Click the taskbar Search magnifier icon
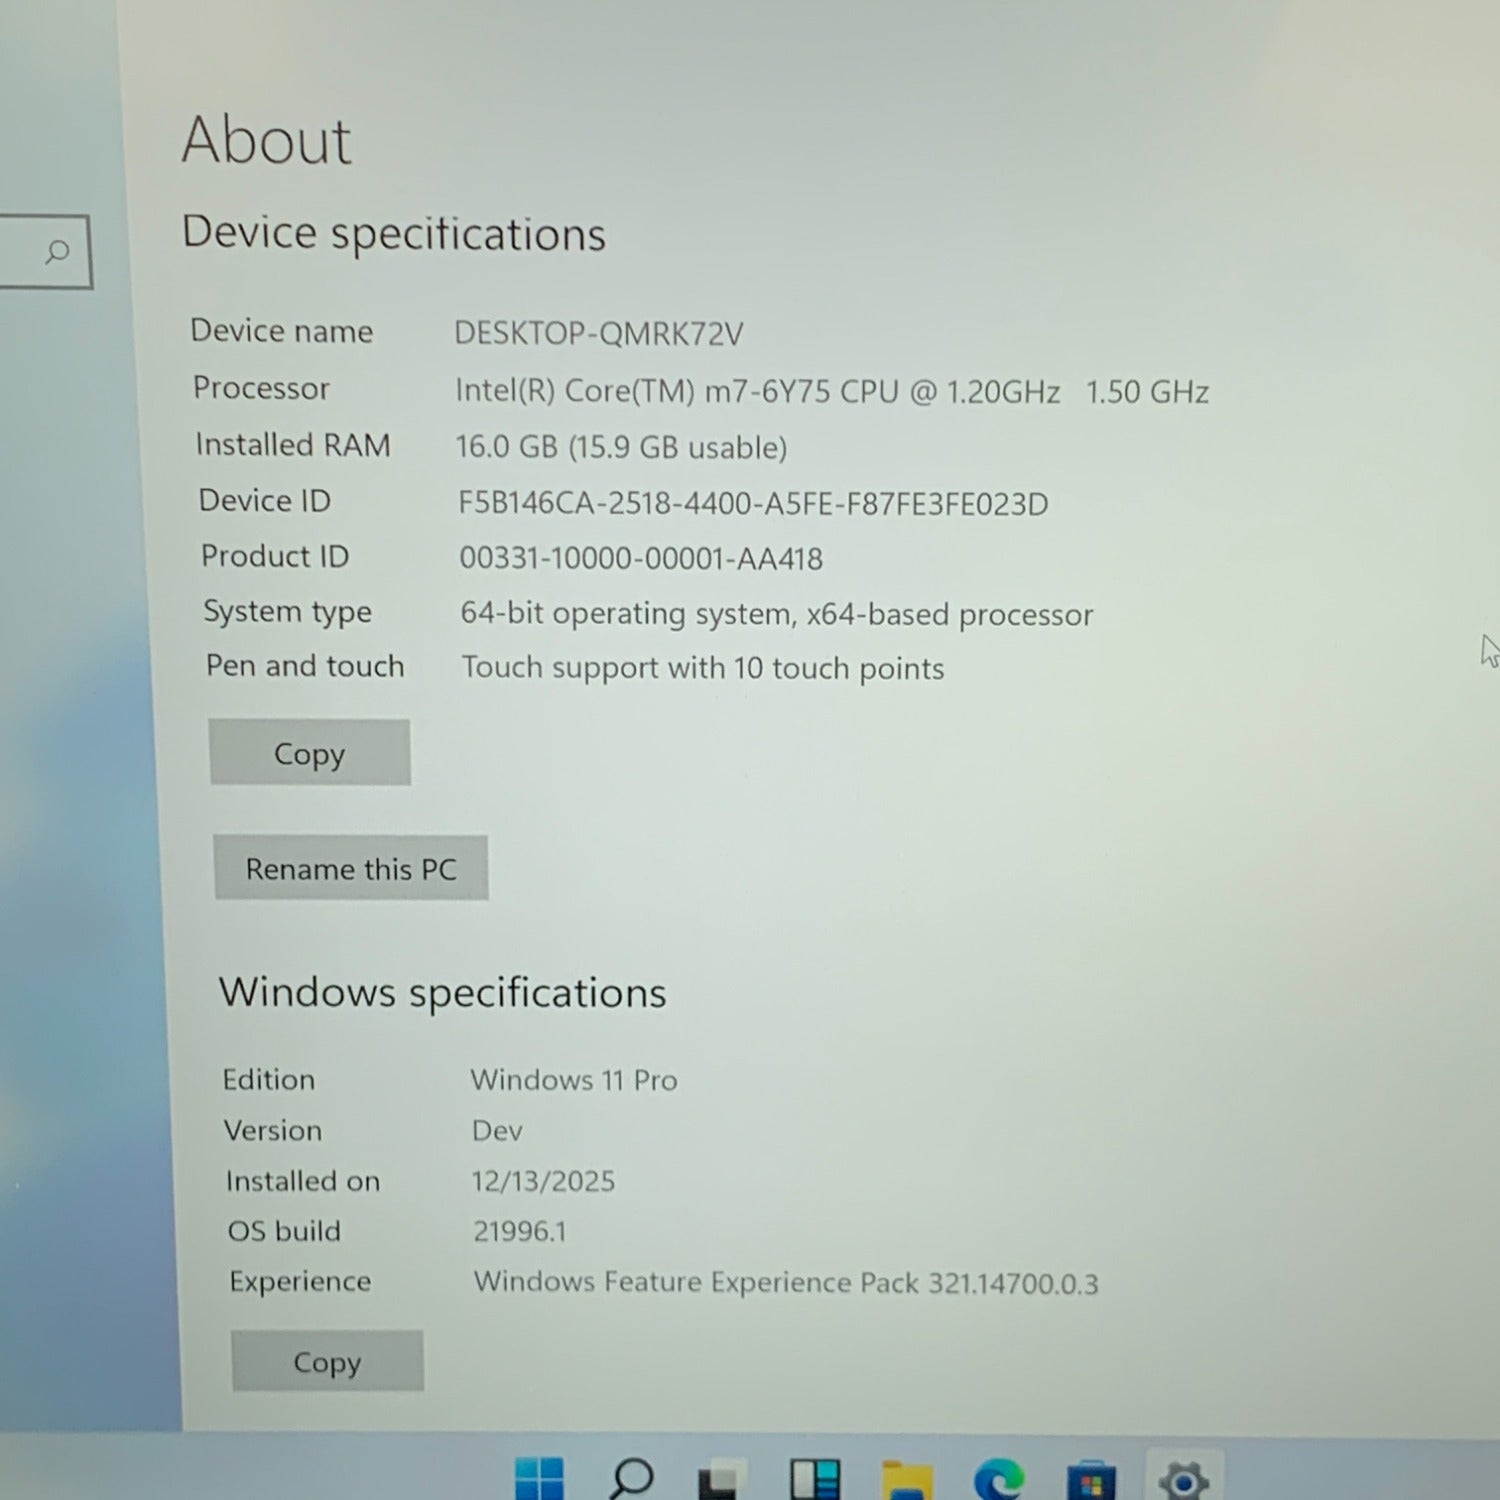The height and width of the screenshot is (1500, 1500). coord(631,1478)
